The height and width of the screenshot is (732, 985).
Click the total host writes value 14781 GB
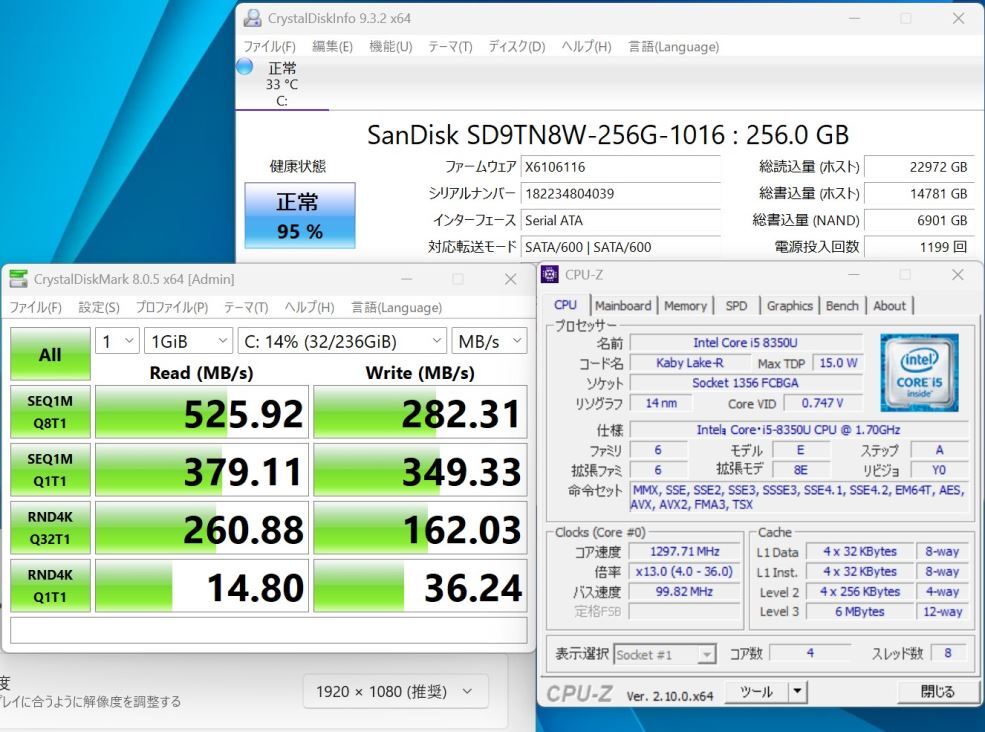(919, 194)
